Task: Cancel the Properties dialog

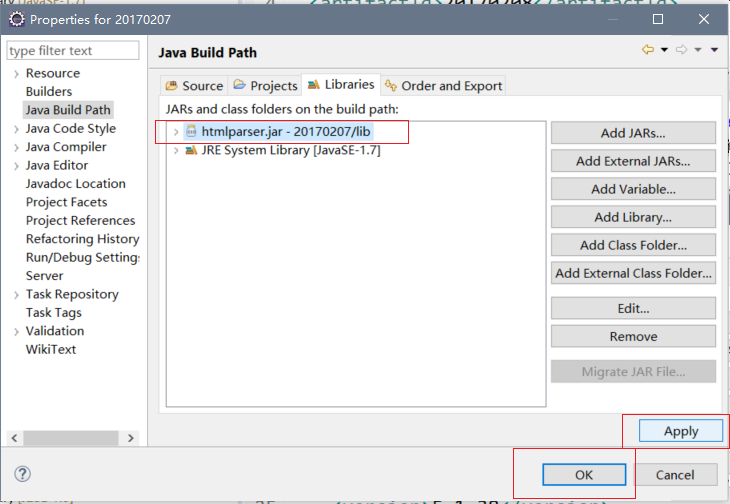Action: click(675, 475)
